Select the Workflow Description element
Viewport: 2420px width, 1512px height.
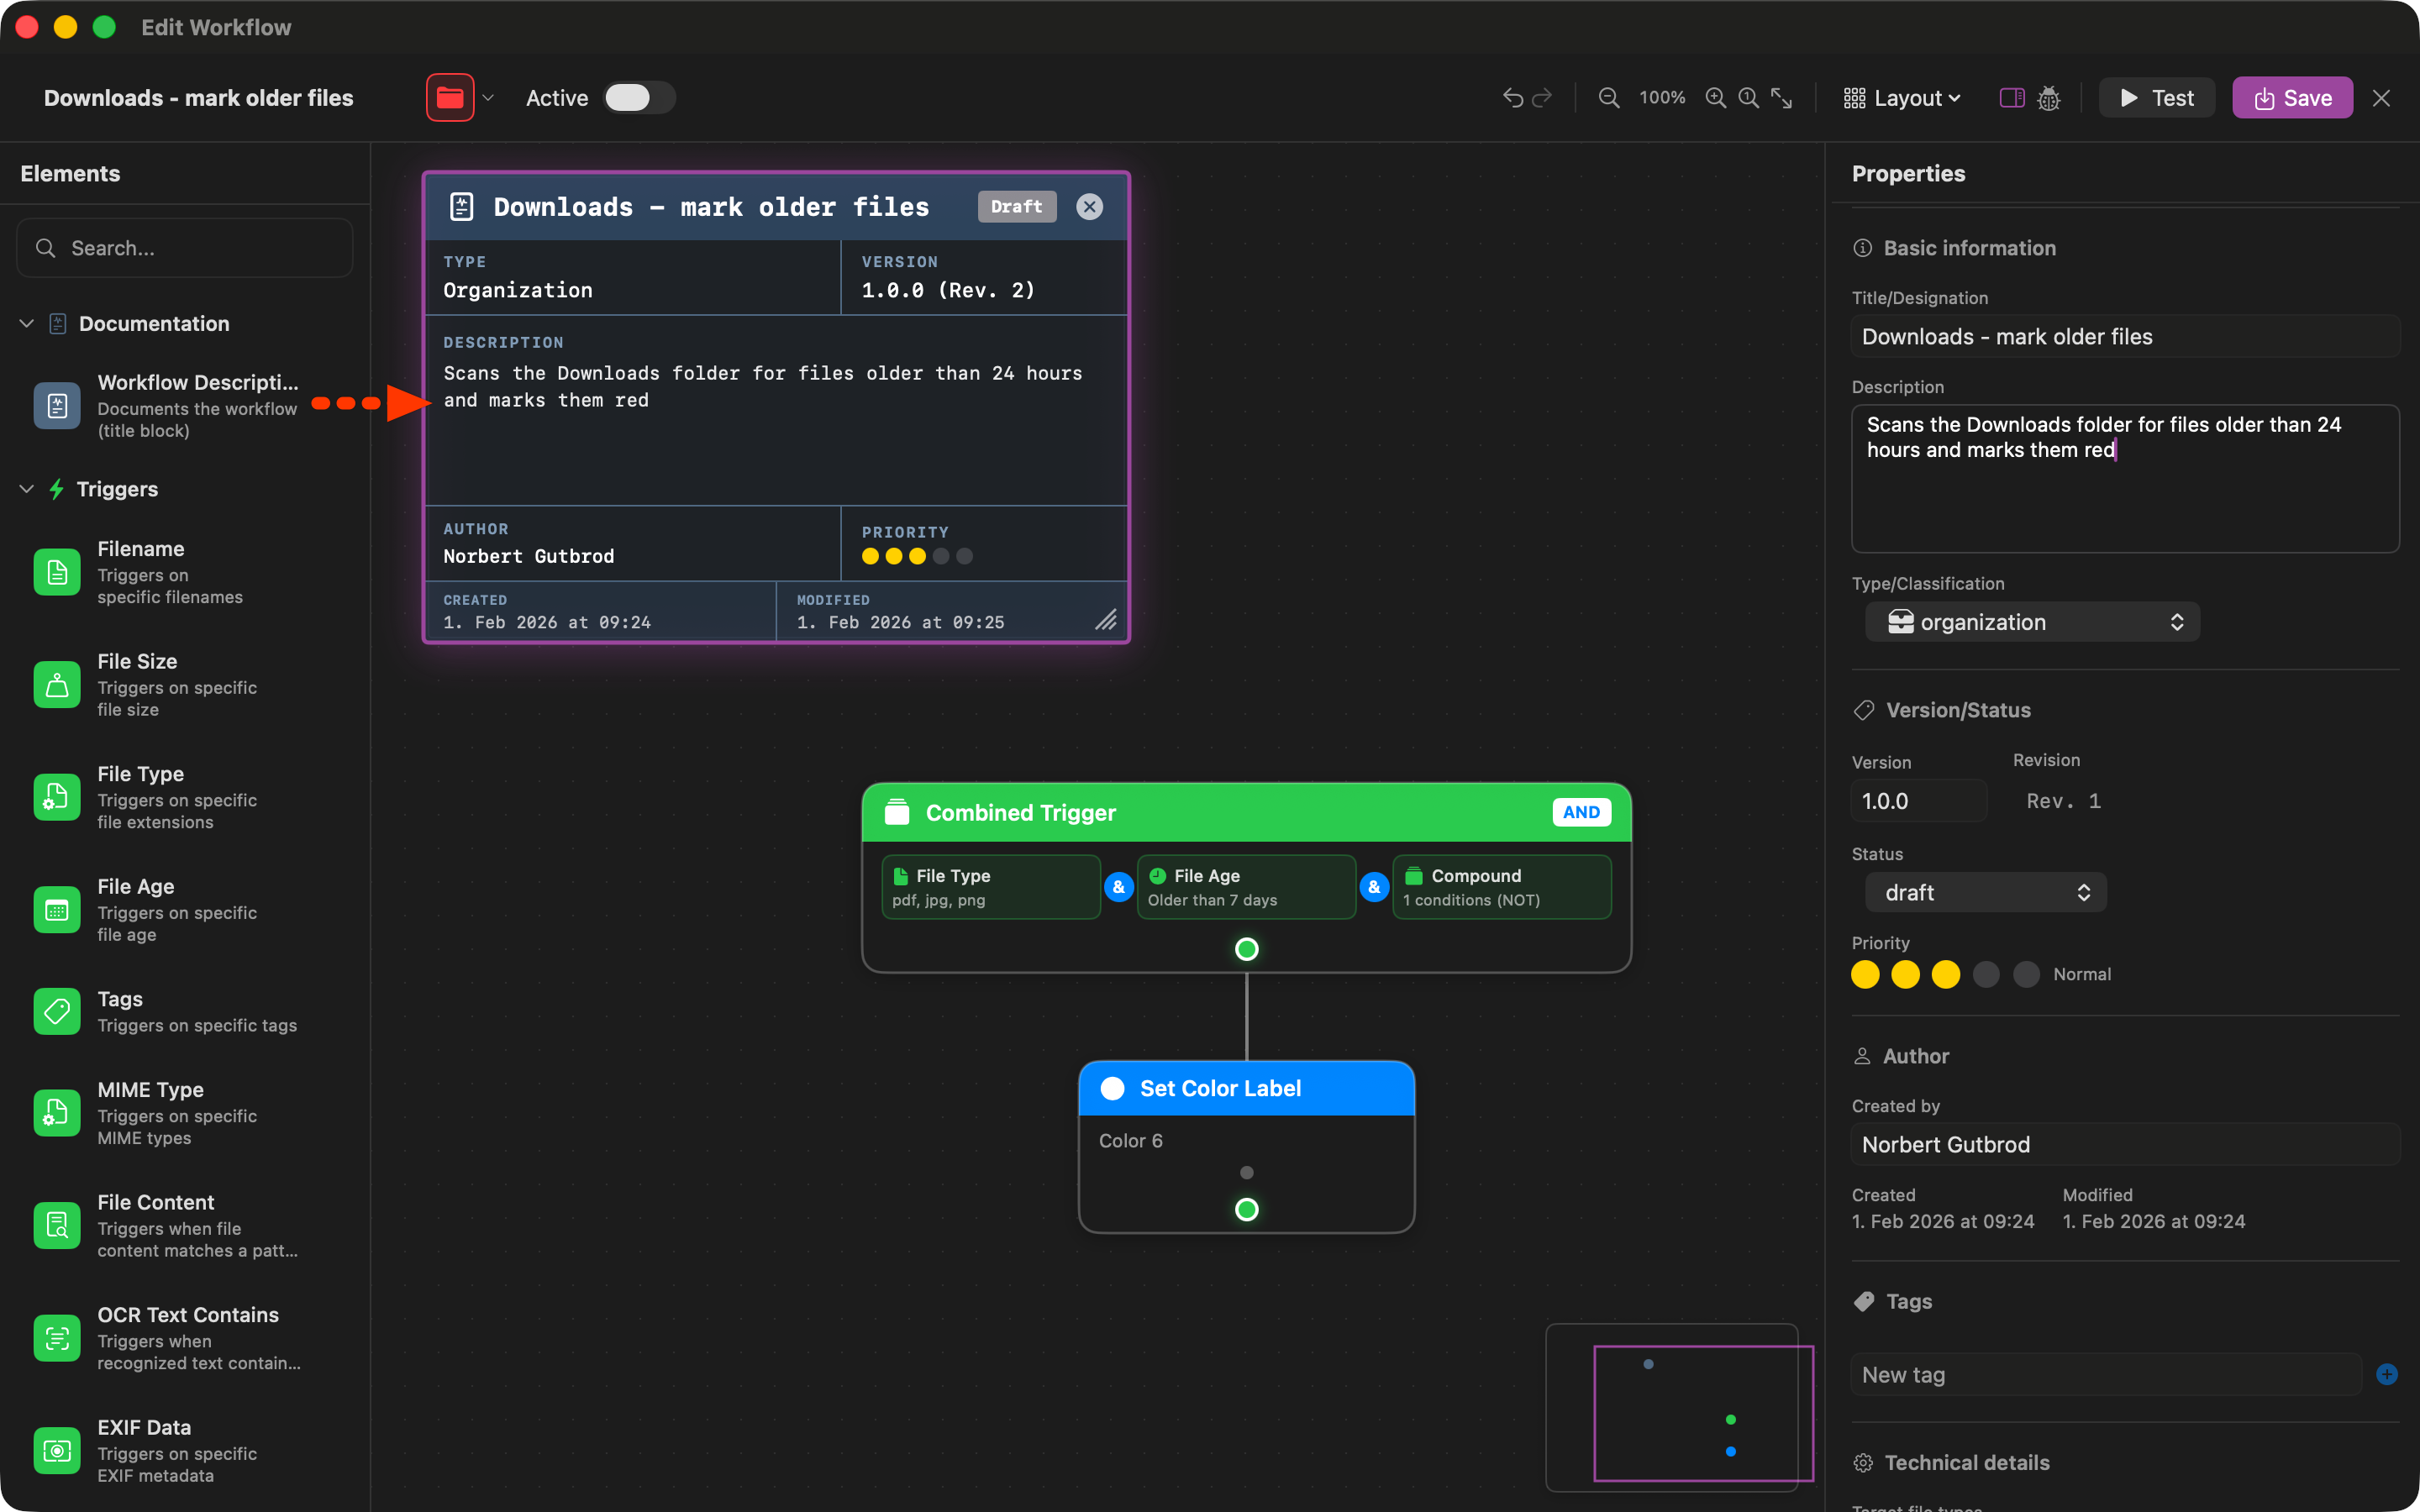168,405
